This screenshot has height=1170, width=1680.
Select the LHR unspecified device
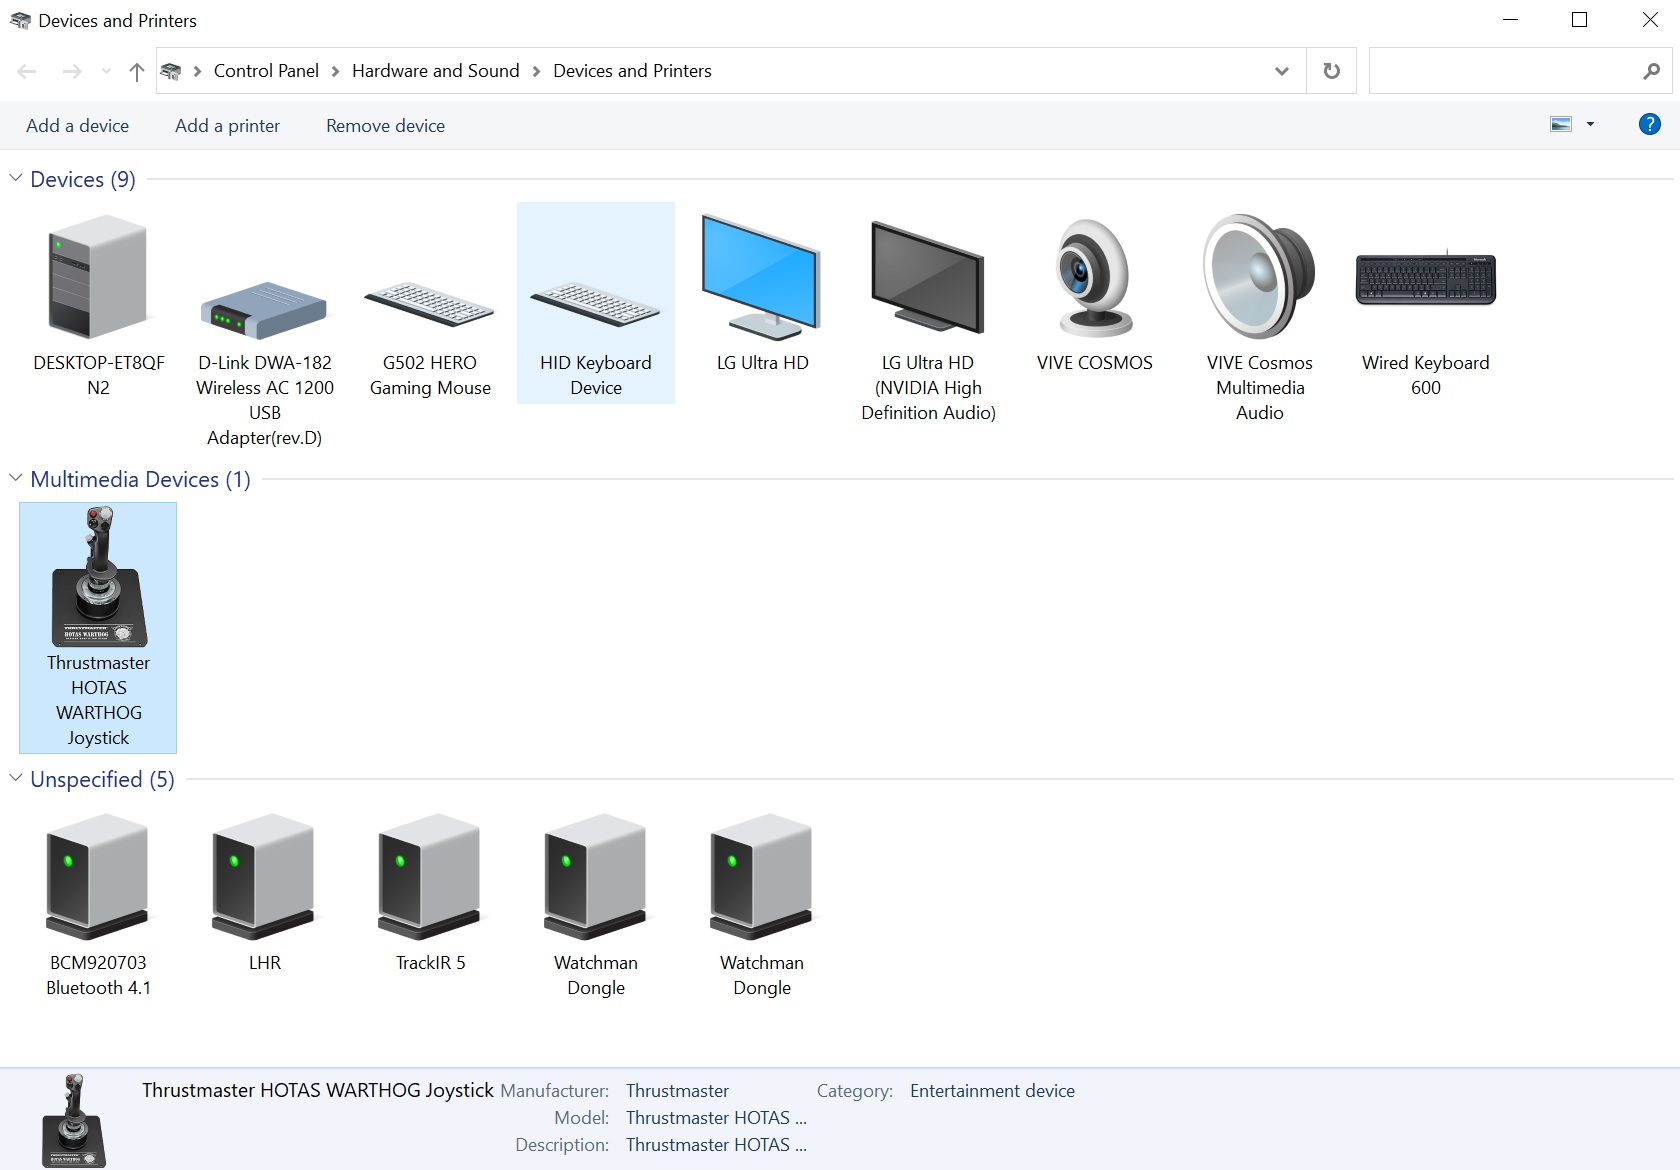point(264,891)
